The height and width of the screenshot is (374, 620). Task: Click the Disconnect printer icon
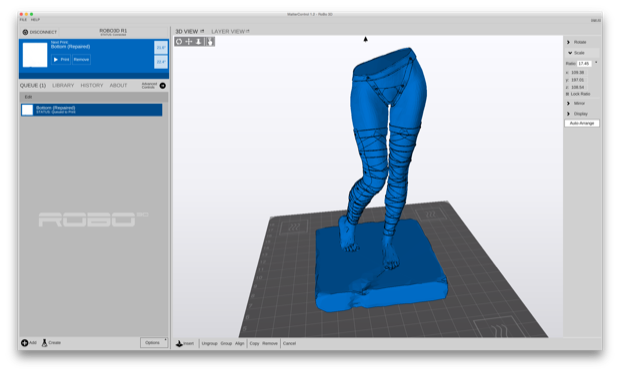pos(25,32)
